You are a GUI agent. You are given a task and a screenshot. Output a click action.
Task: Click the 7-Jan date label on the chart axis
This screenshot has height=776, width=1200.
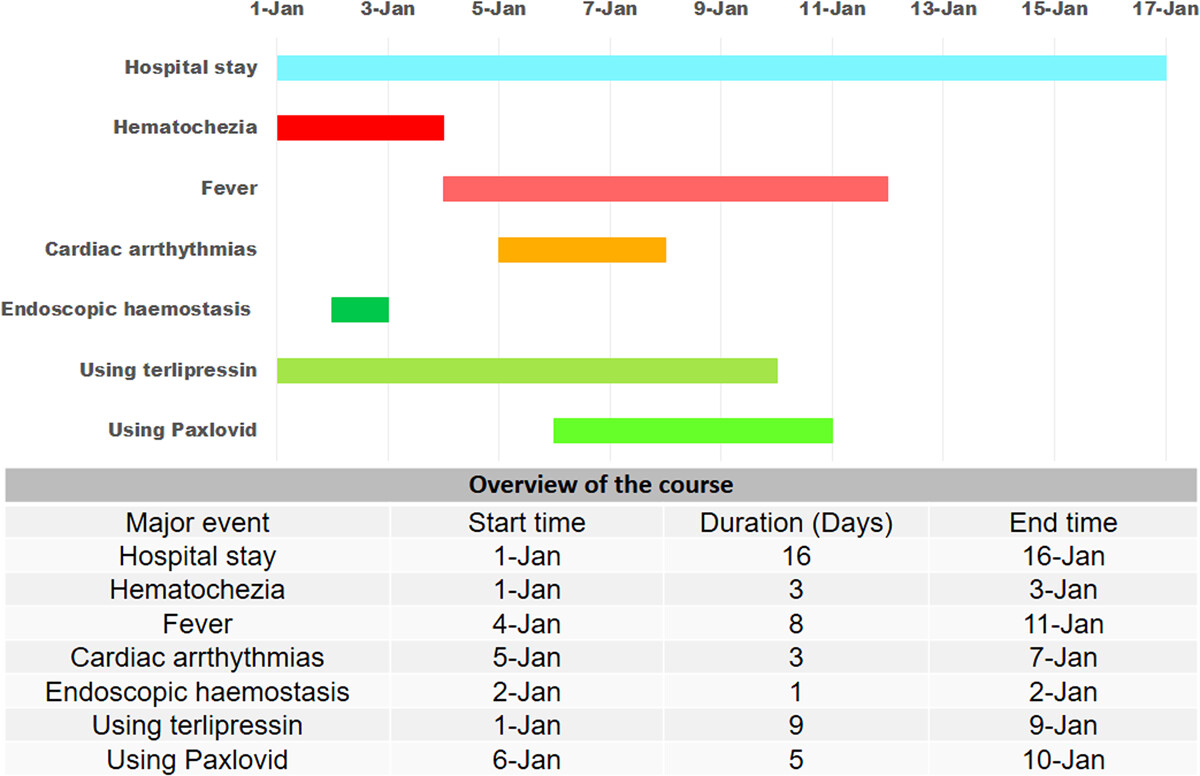click(x=610, y=10)
